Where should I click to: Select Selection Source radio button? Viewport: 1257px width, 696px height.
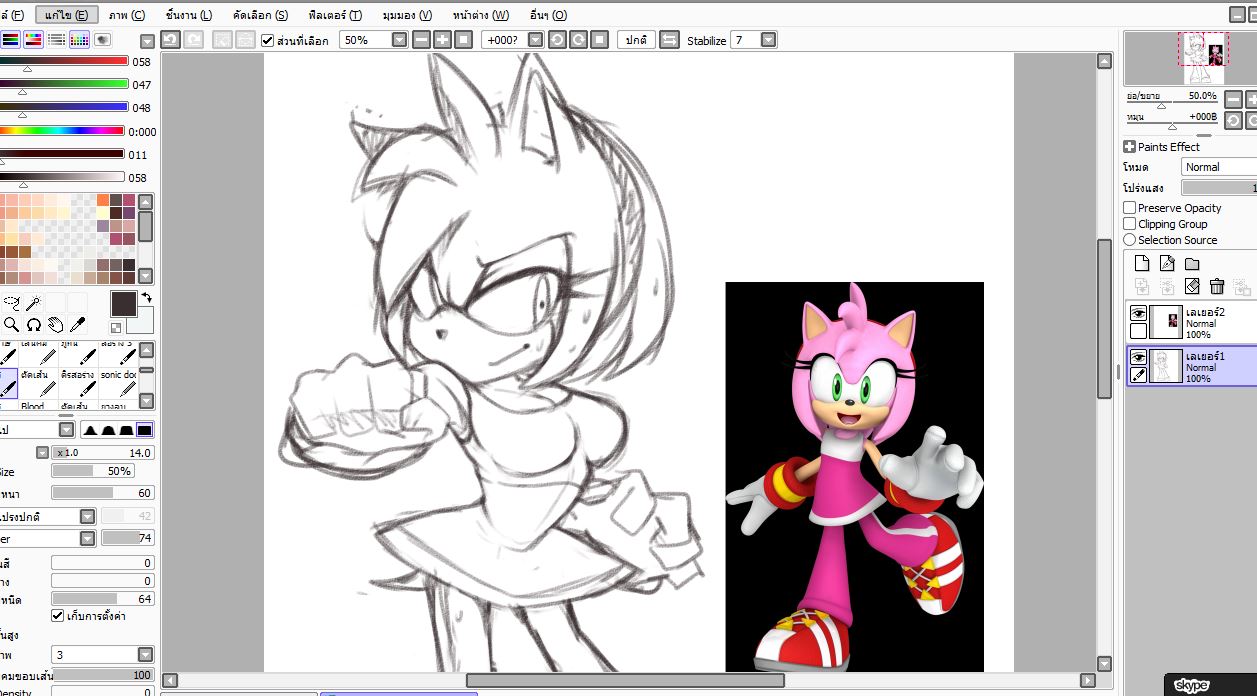[x=1130, y=240]
